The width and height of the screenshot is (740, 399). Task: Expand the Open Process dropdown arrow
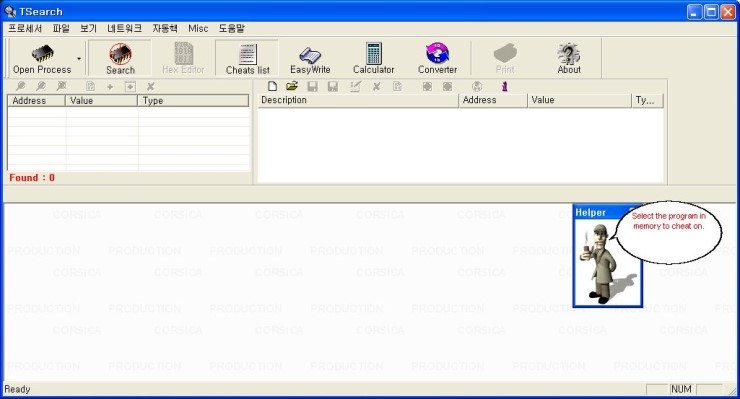click(79, 59)
